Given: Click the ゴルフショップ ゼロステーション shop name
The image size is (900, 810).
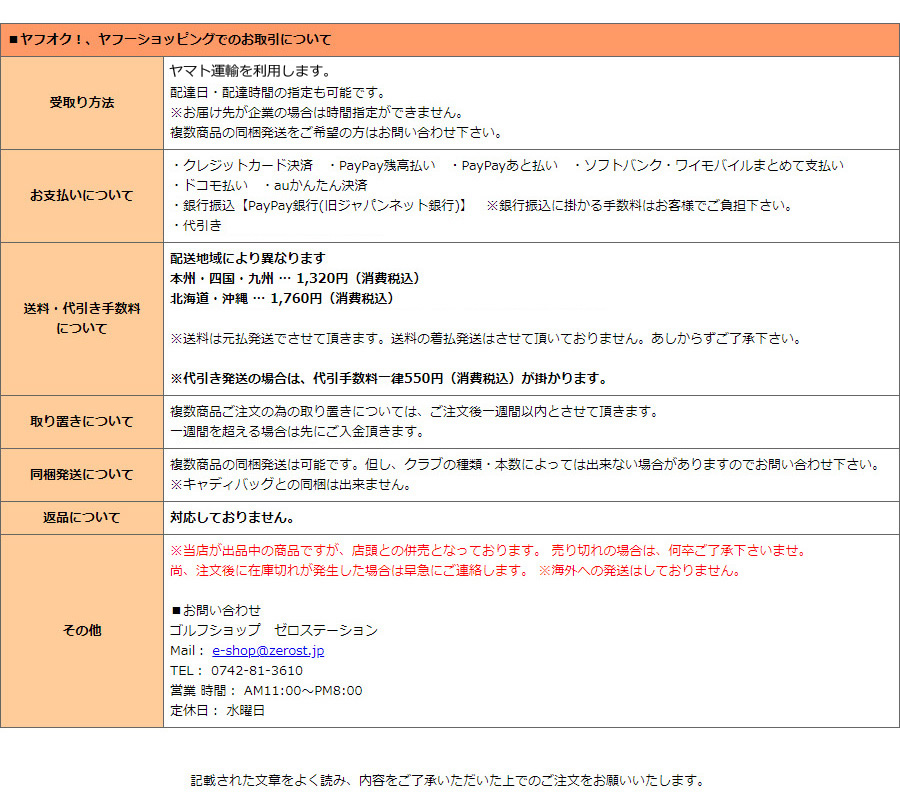Looking at the screenshot, I should (x=274, y=630).
